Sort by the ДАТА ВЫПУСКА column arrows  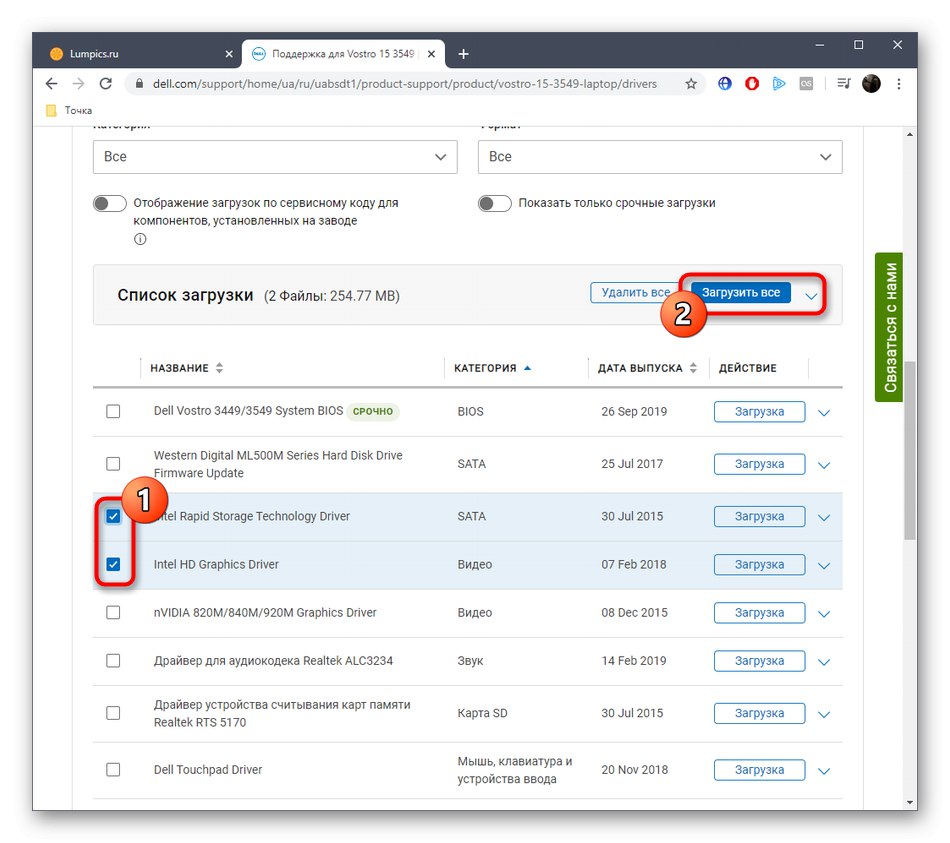(x=693, y=368)
